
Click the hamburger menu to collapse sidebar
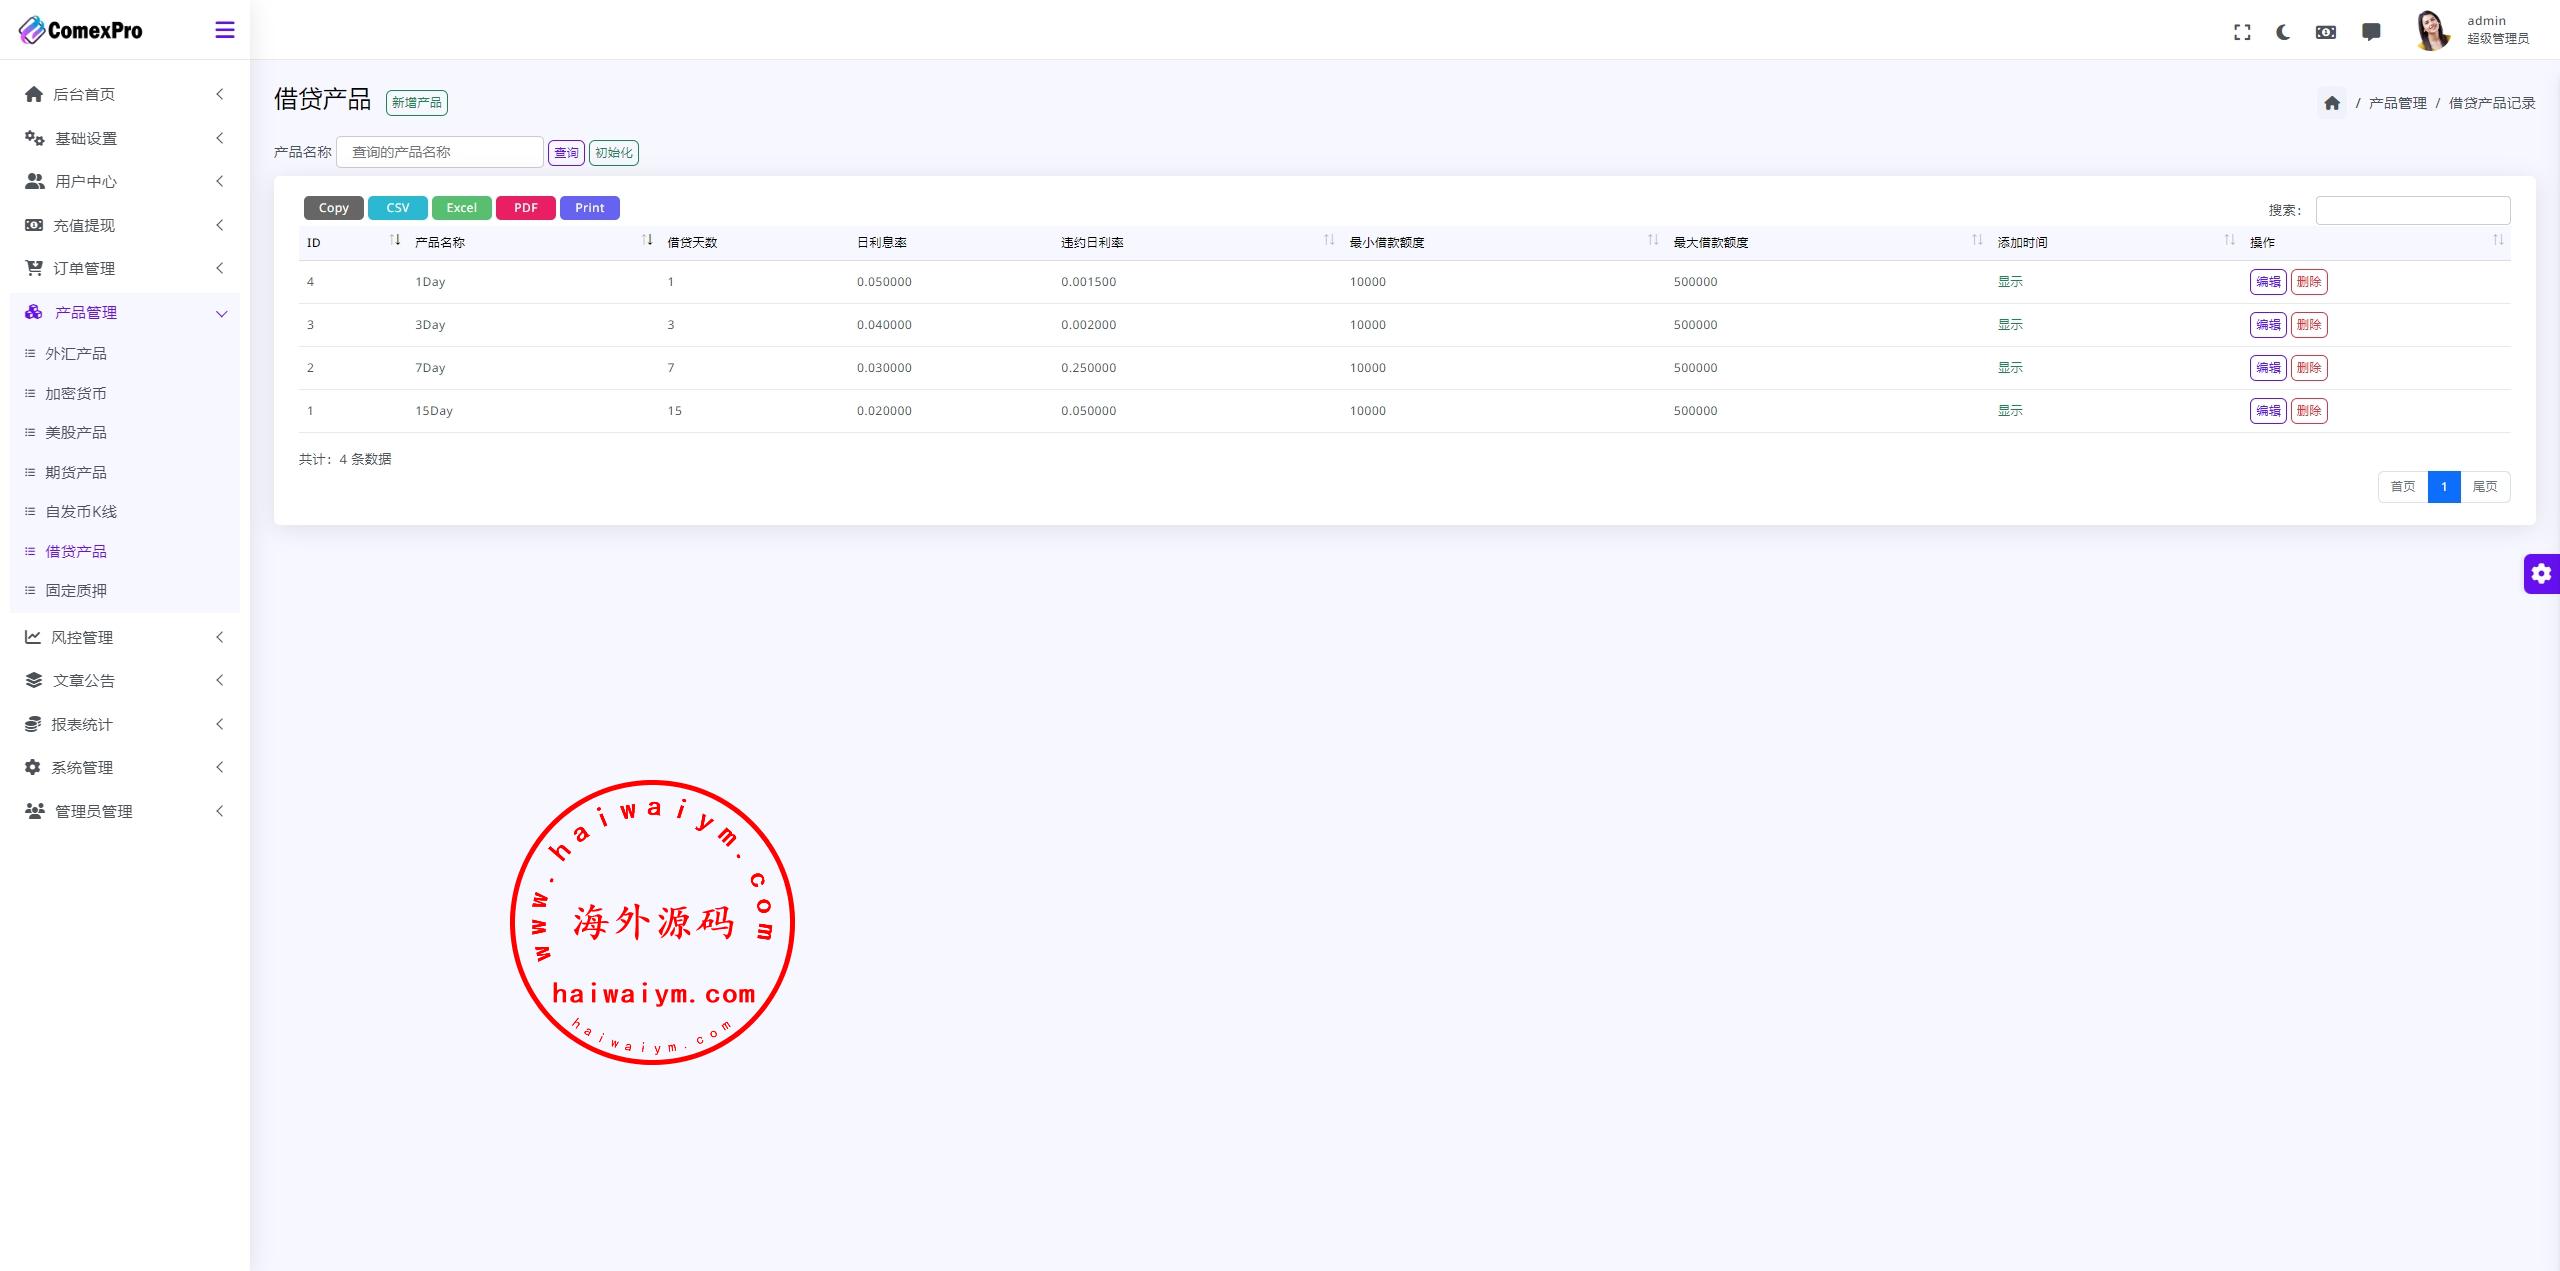point(225,30)
